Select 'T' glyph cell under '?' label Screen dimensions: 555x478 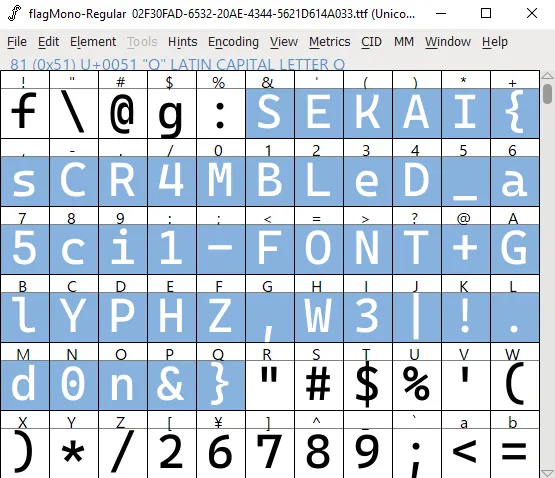[x=417, y=249]
